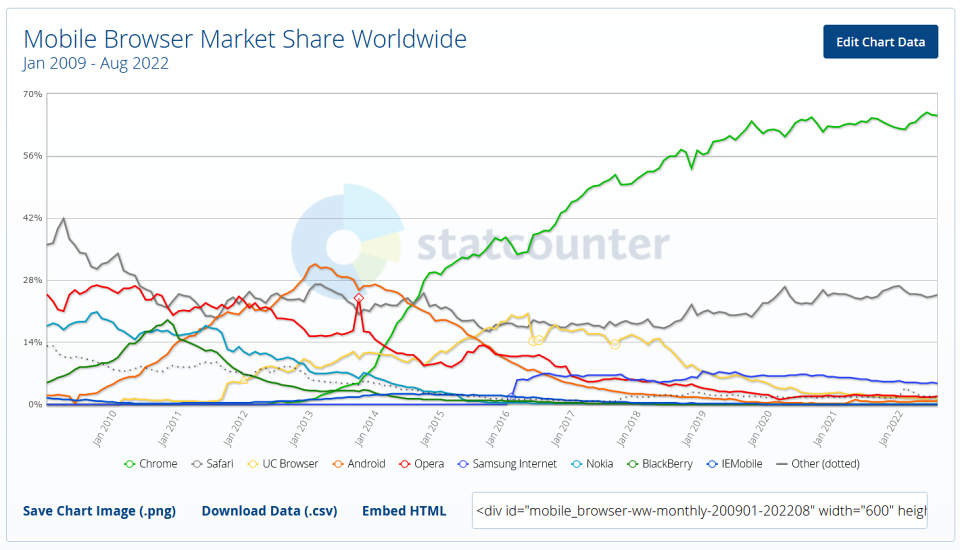
Task: Click the red diamond marker on Opera line
Action: [359, 298]
